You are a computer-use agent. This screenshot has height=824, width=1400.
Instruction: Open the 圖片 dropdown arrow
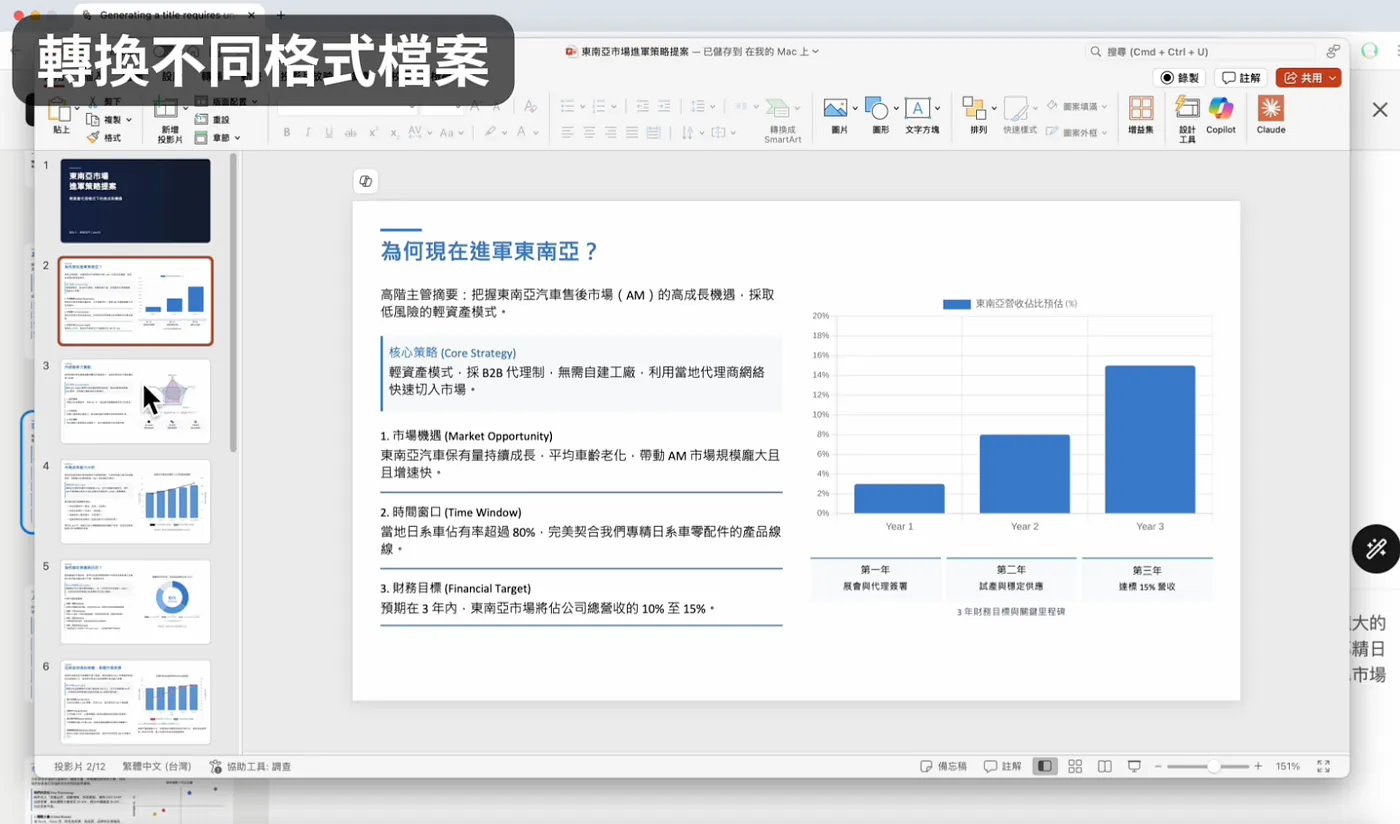click(x=855, y=108)
